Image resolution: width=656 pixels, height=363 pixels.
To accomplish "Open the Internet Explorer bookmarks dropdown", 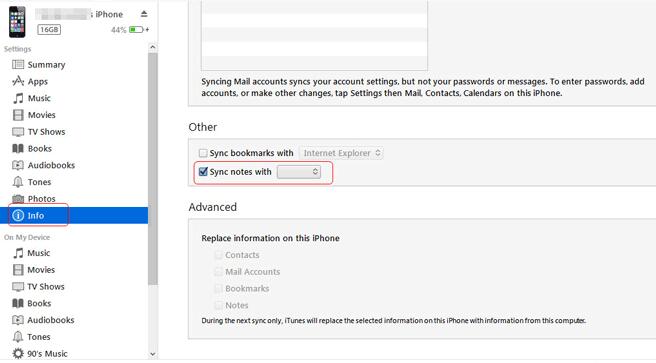I will pyautogui.click(x=341, y=153).
